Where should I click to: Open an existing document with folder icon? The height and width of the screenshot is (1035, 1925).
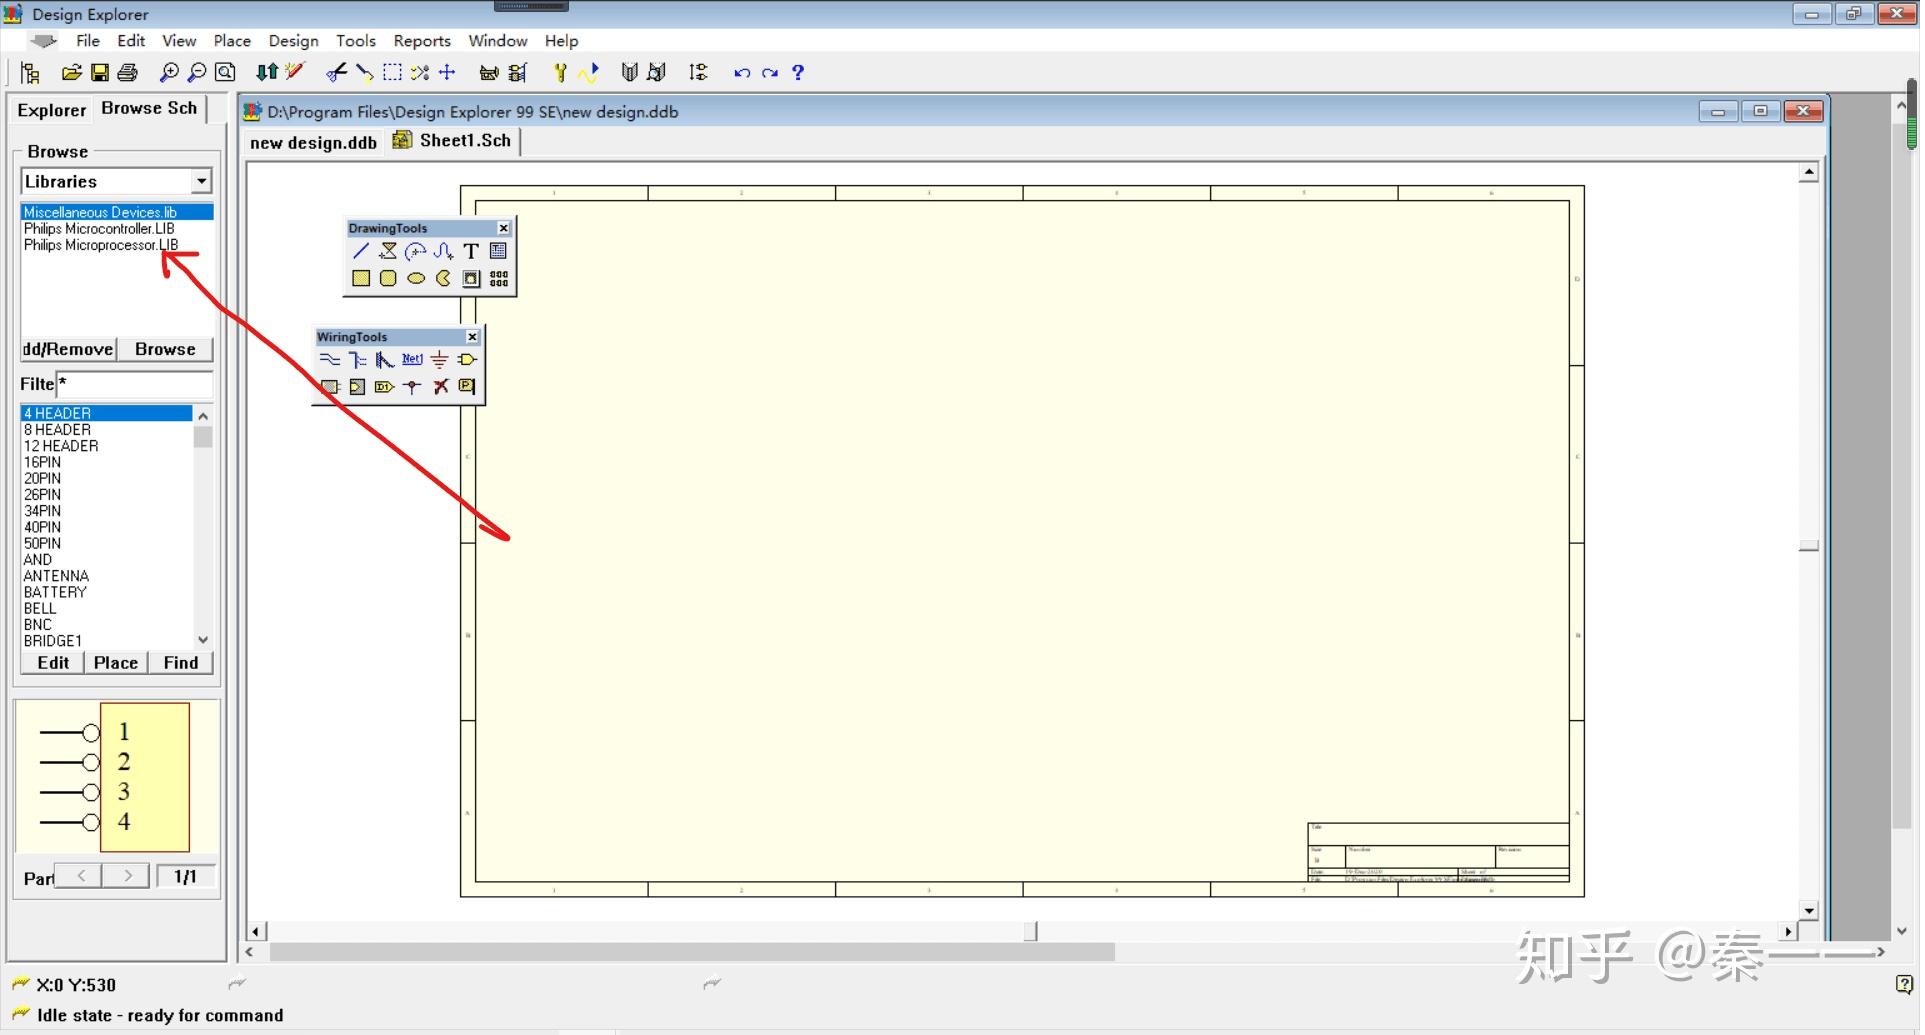tap(71, 73)
